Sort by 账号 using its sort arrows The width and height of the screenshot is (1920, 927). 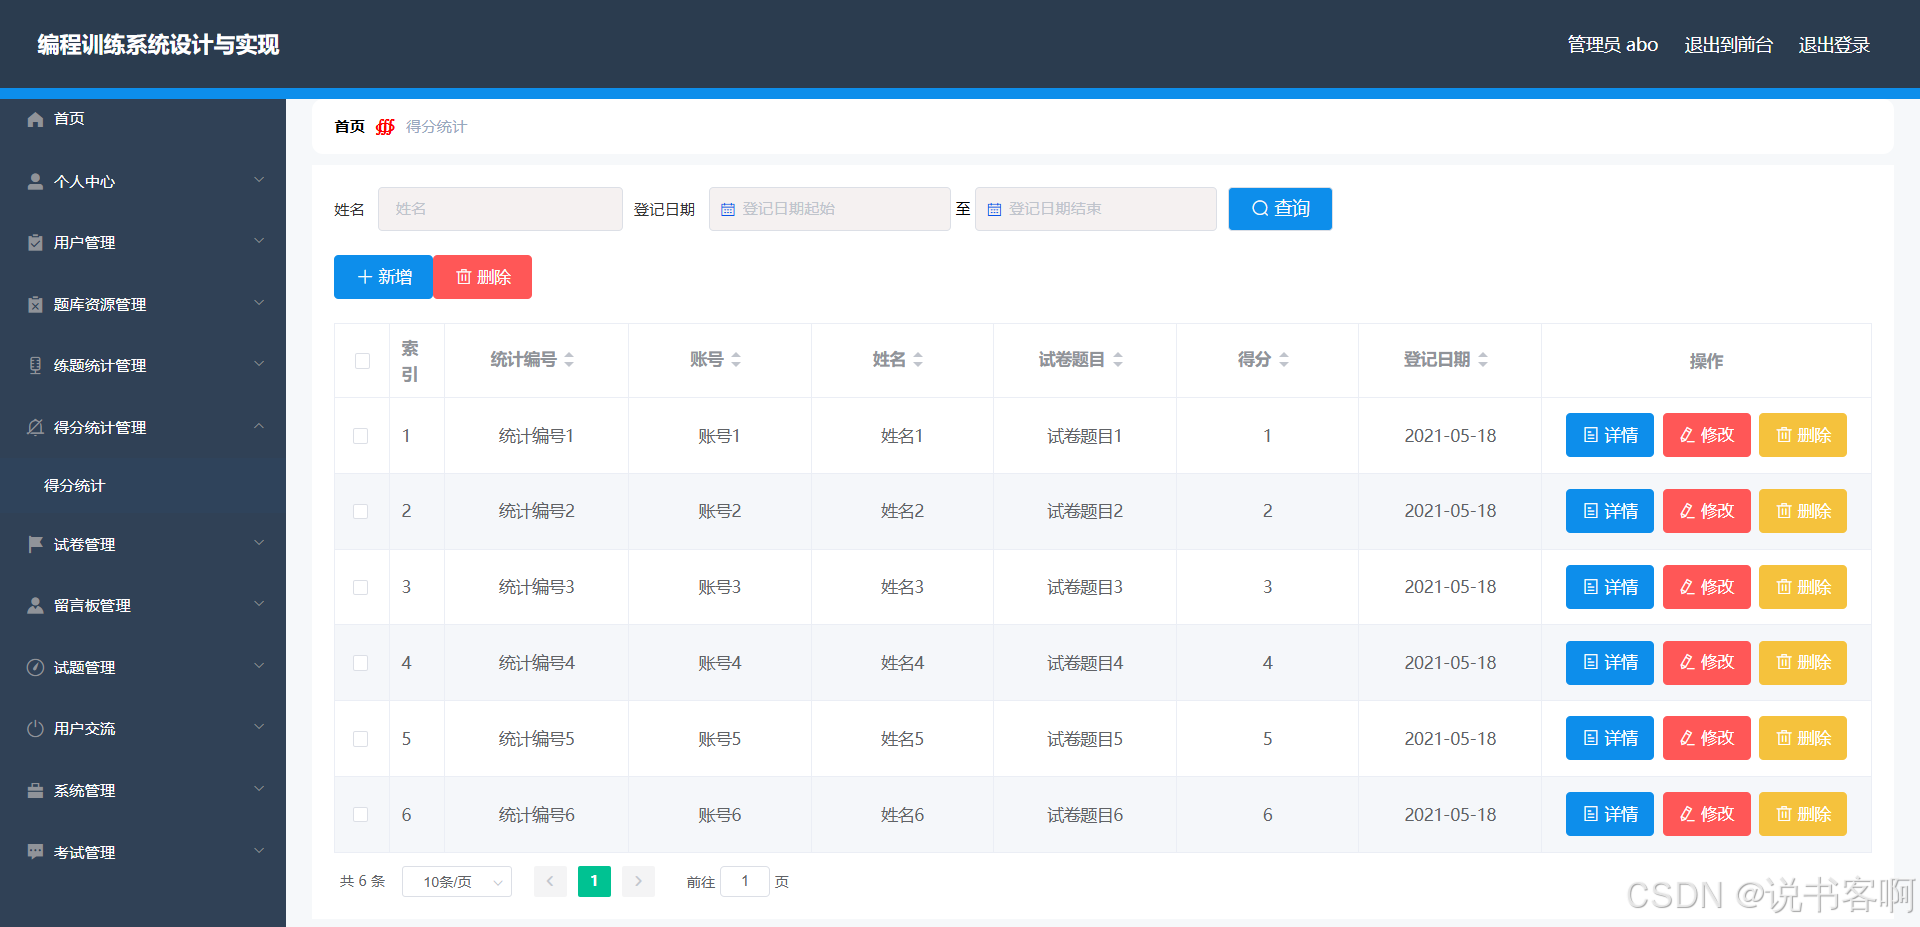click(x=736, y=360)
